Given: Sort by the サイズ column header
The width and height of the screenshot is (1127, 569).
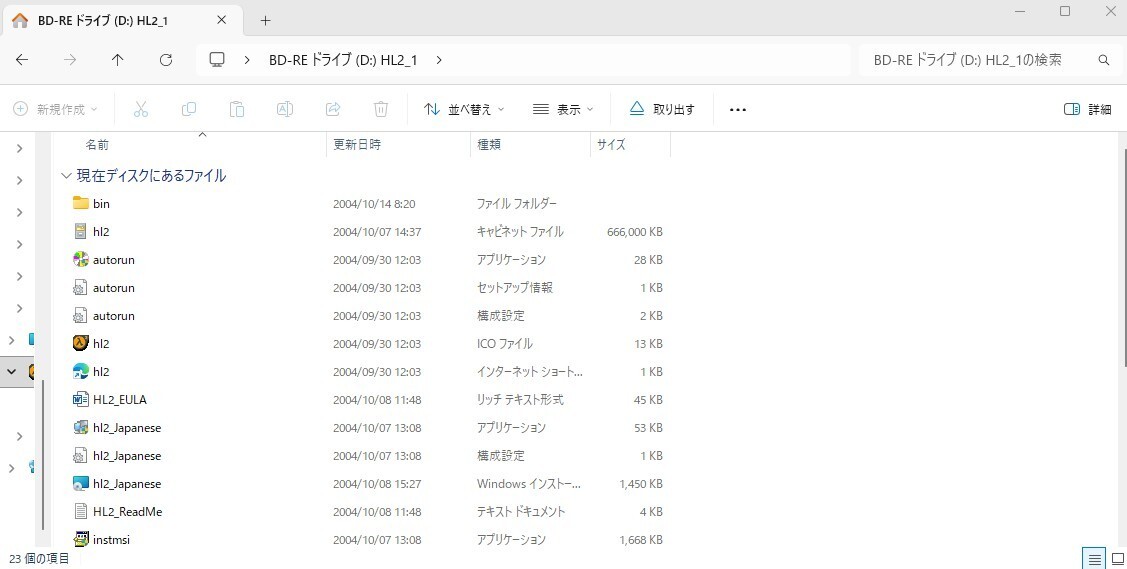Looking at the screenshot, I should (x=611, y=144).
